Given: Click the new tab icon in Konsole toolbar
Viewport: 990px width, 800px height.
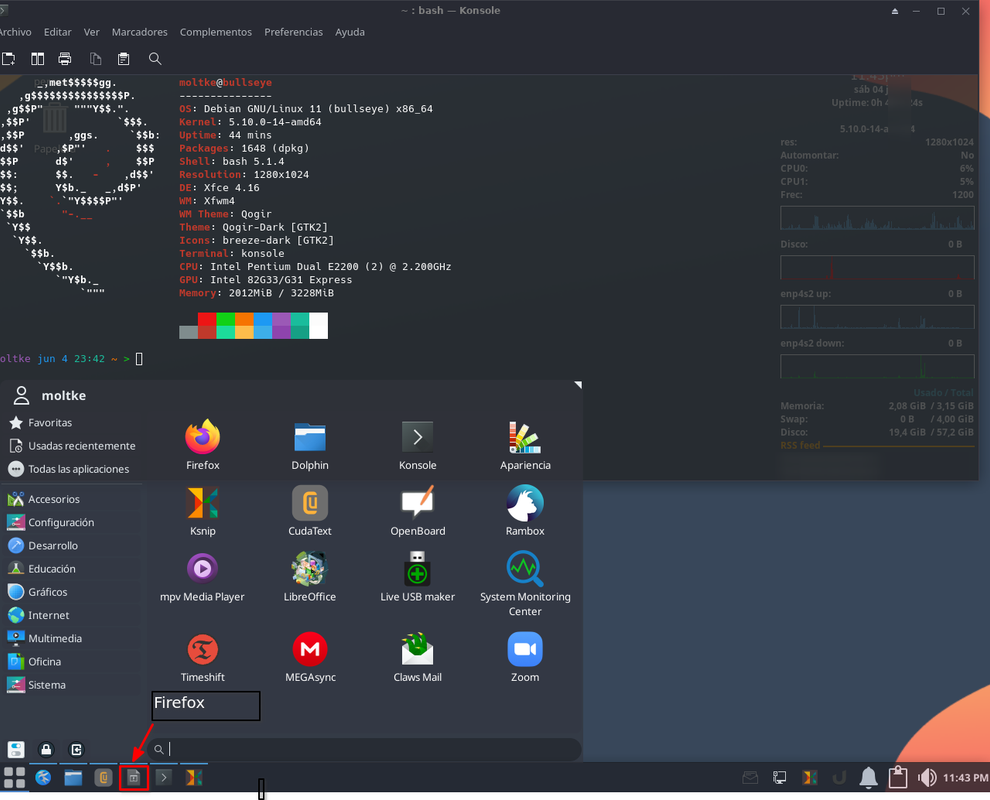Looking at the screenshot, I should click(x=9, y=59).
